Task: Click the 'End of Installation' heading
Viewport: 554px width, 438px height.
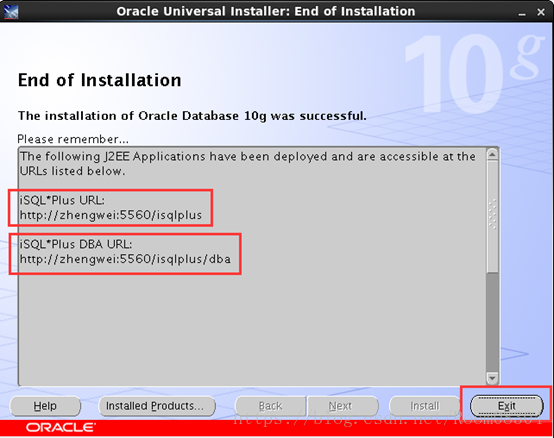Action: pos(100,80)
